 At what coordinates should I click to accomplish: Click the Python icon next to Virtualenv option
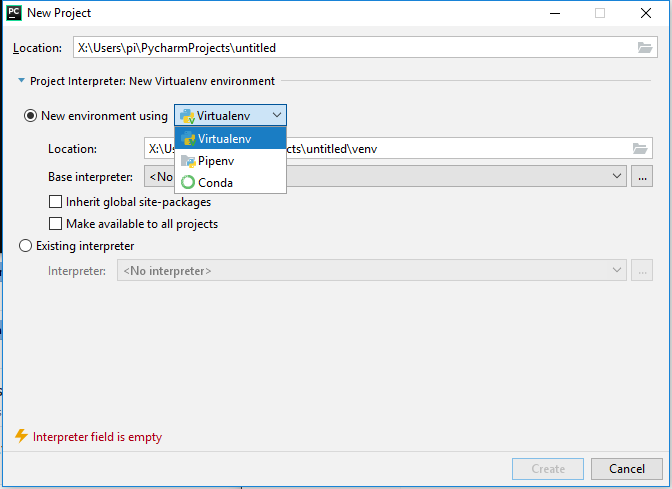click(188, 138)
